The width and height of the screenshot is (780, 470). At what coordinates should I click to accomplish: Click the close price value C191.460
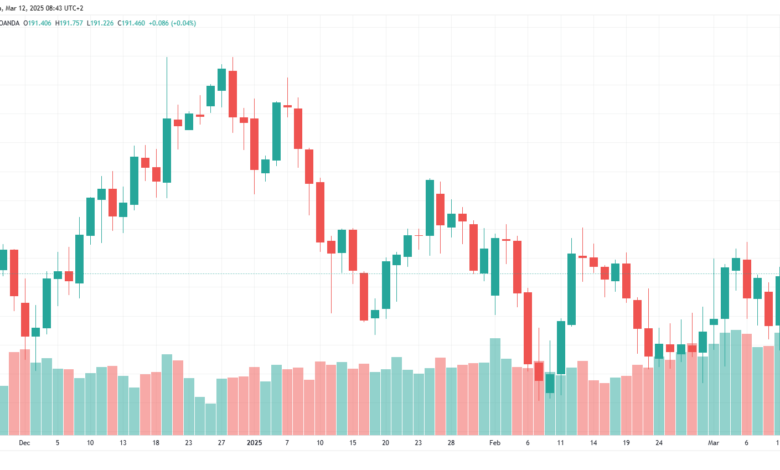[x=131, y=23]
